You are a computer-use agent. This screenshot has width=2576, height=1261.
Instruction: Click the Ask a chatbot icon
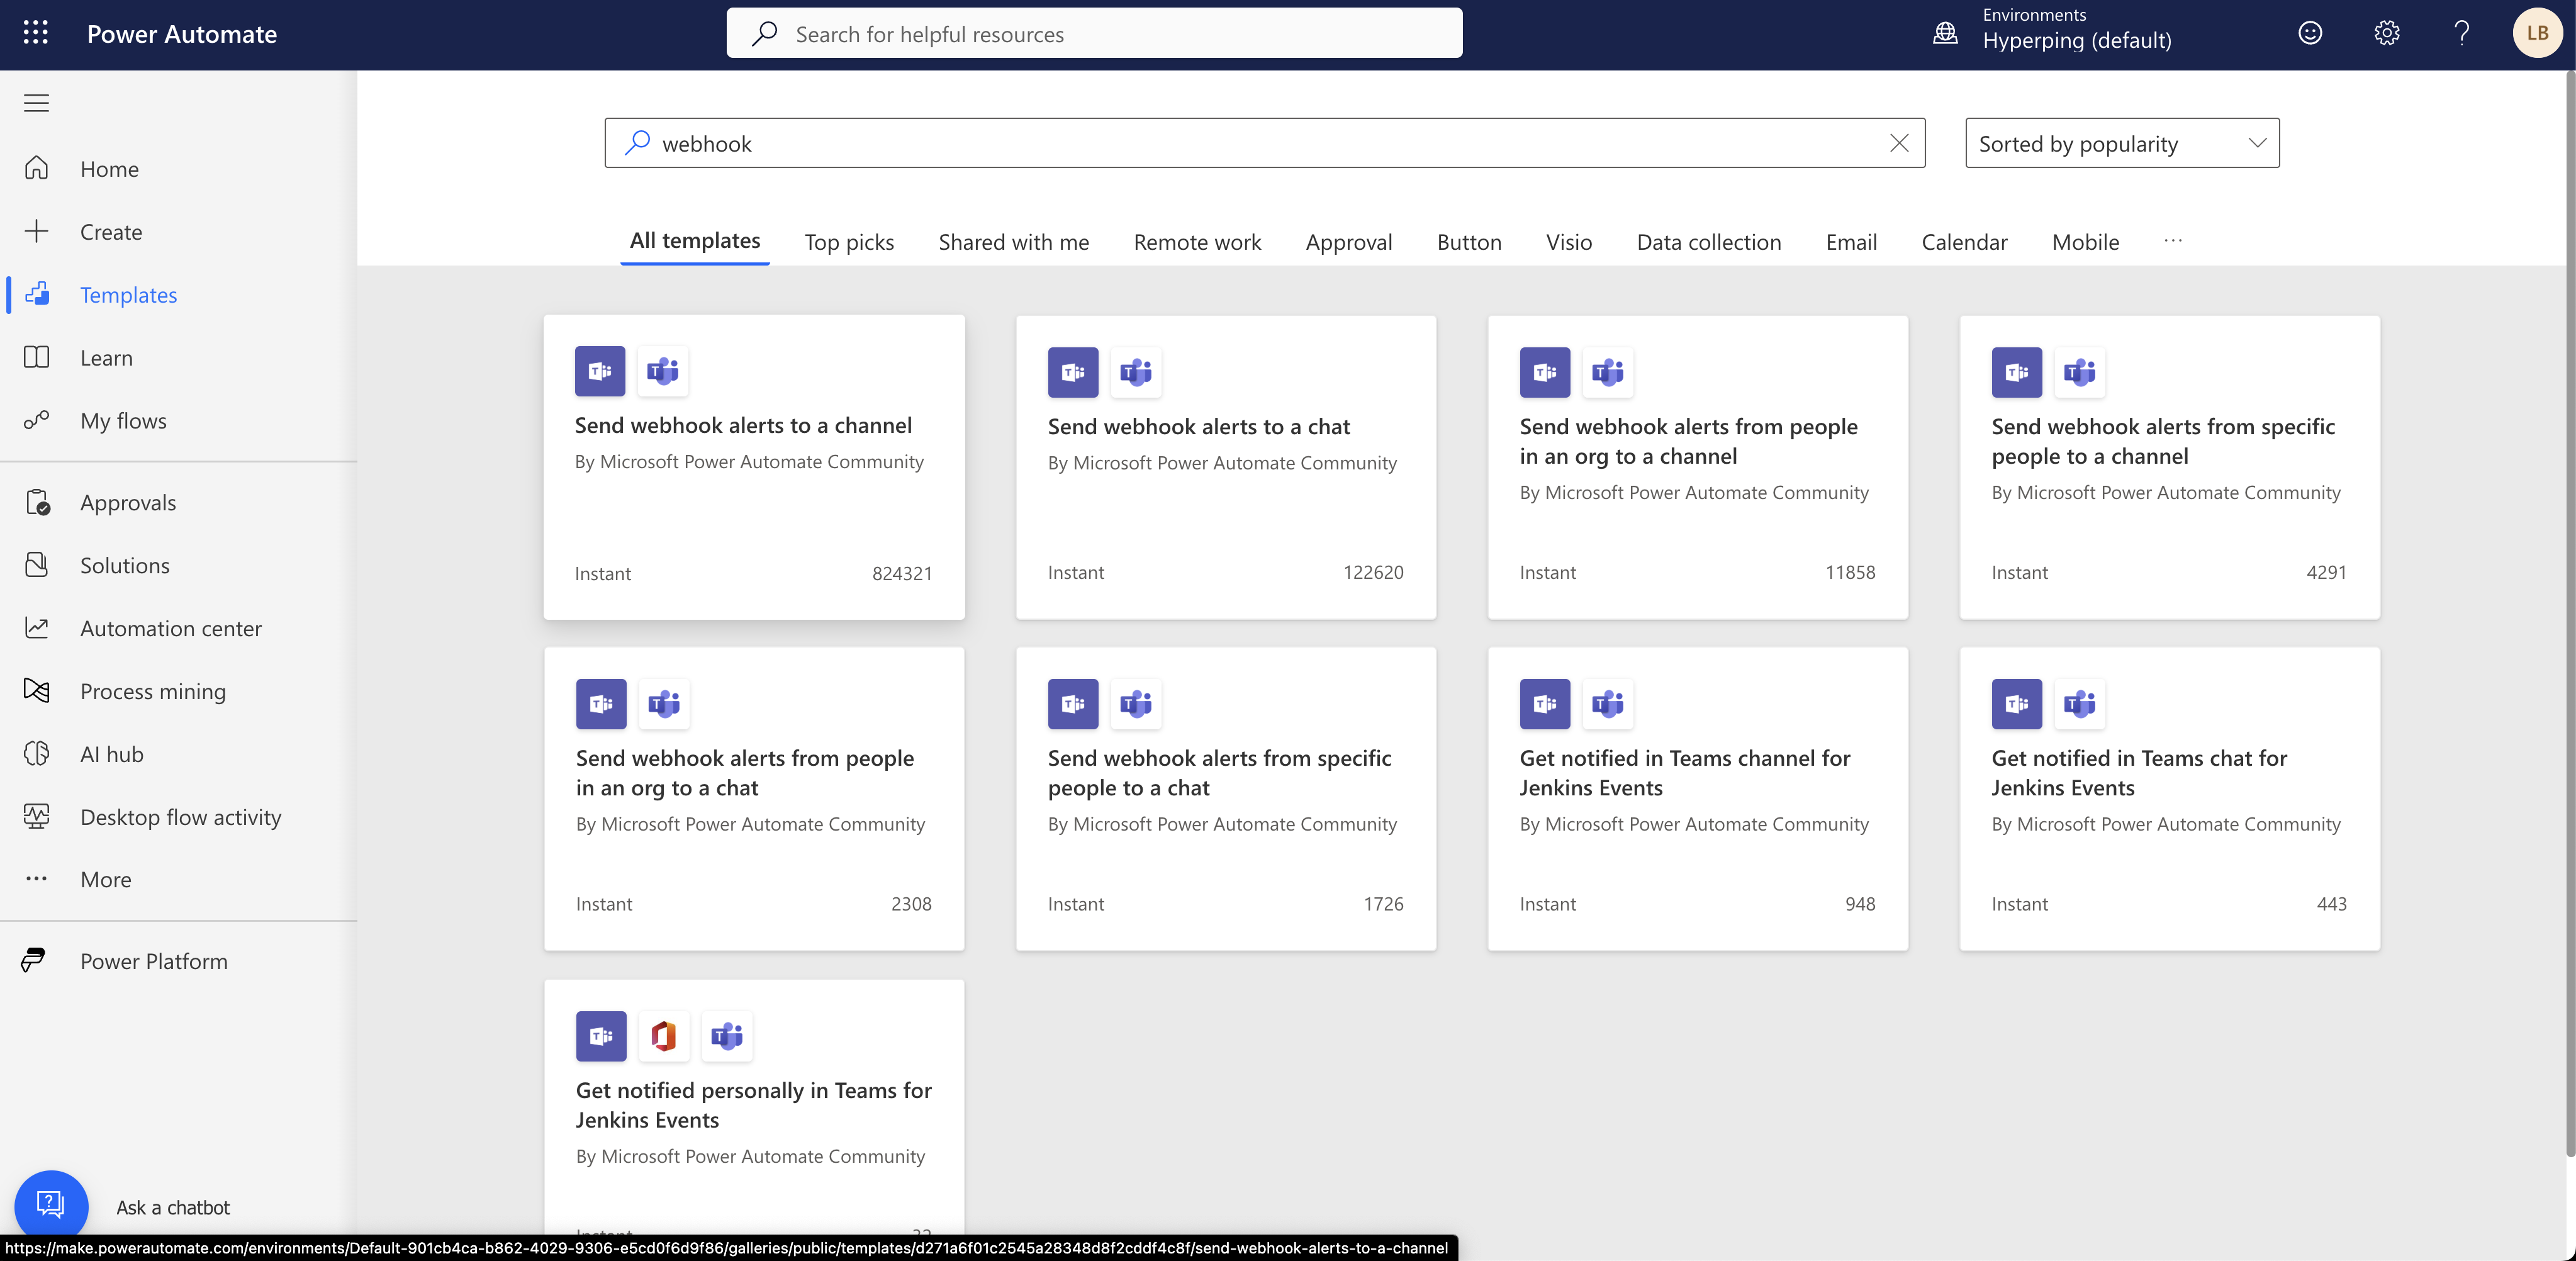tap(50, 1205)
